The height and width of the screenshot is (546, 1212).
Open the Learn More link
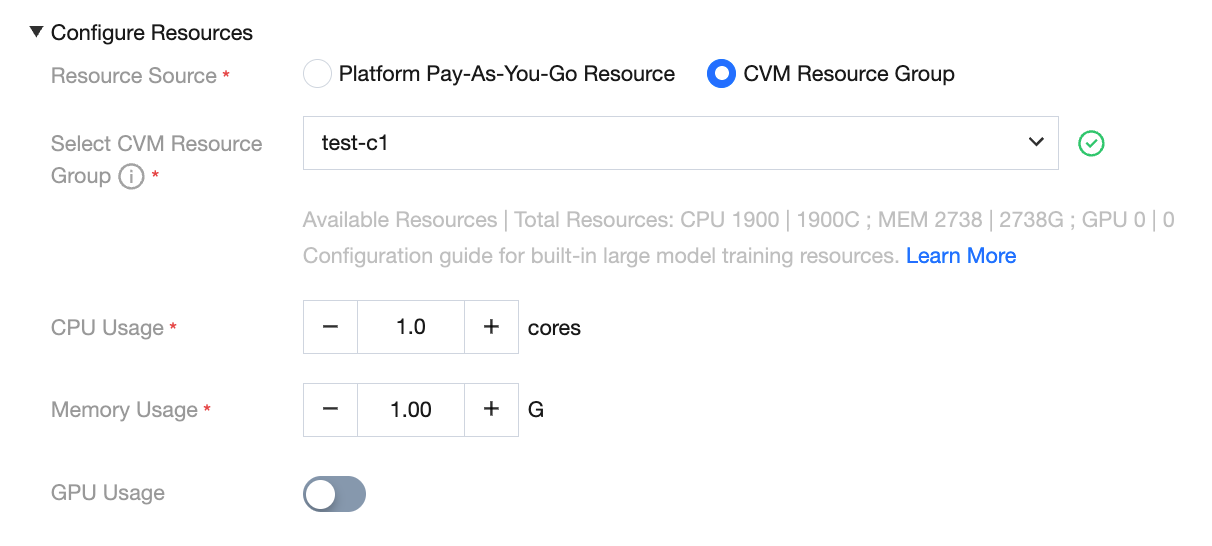click(x=960, y=256)
